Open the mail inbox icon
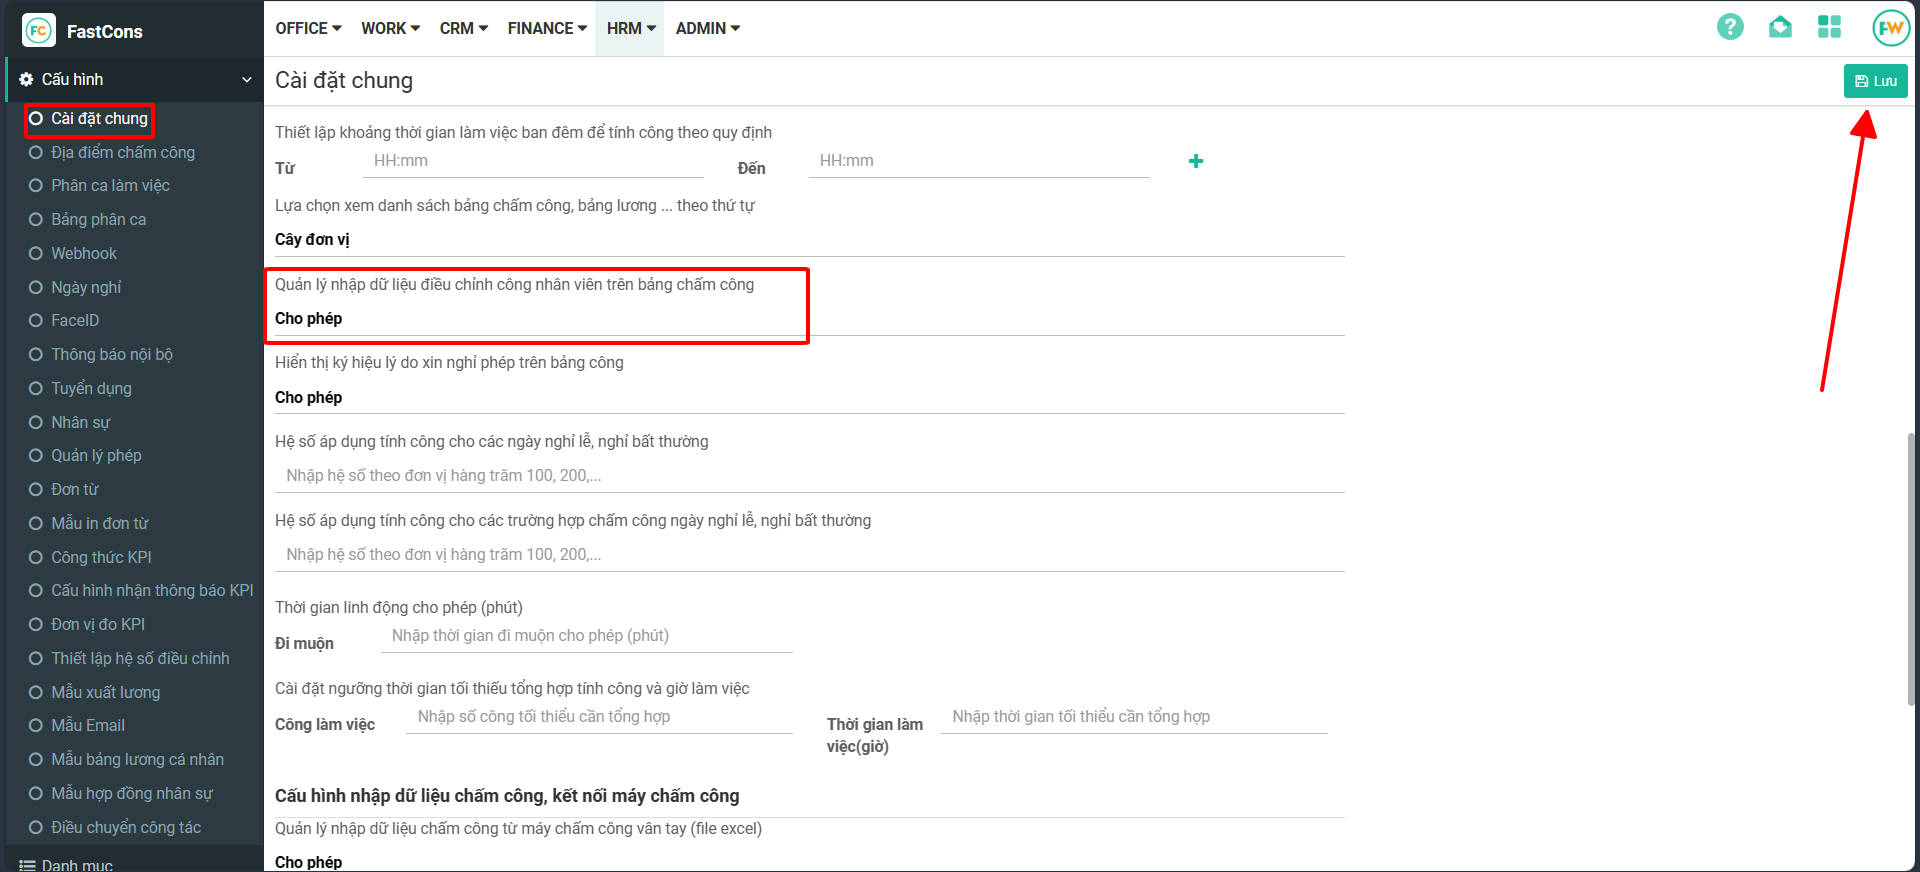1920x872 pixels. [x=1780, y=27]
